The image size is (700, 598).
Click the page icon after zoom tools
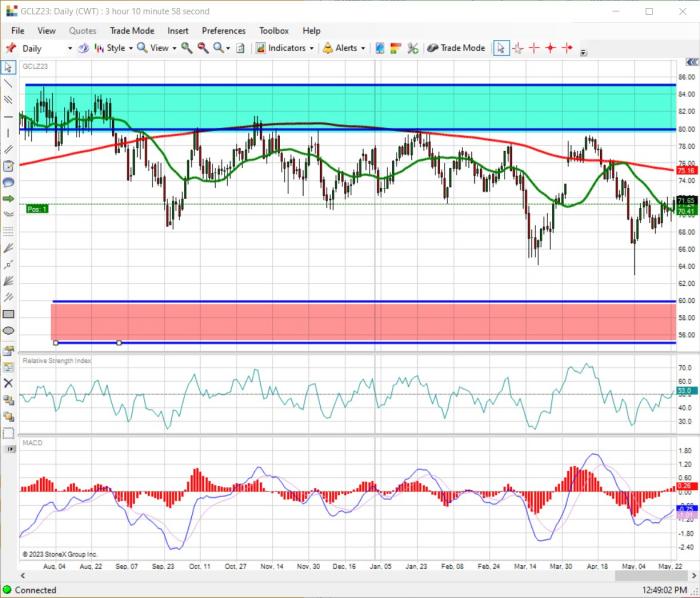tap(240, 48)
